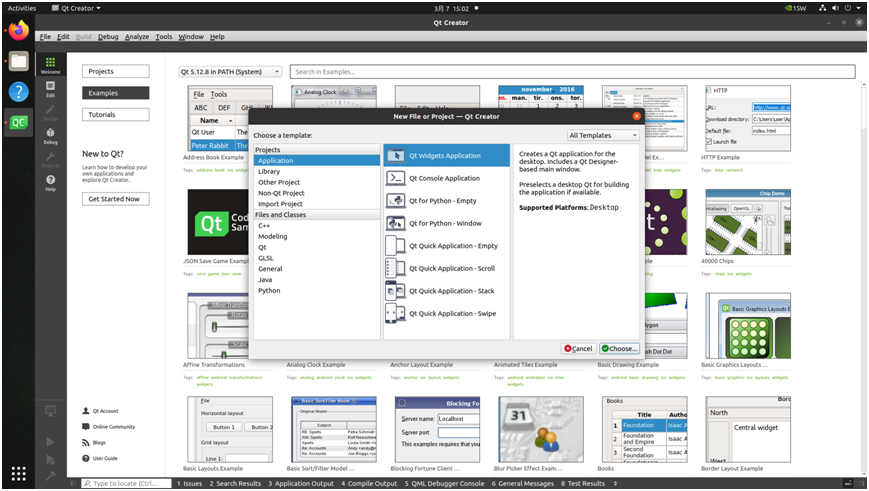869x491 pixels.
Task: Click the Search in Examples field
Action: click(572, 72)
